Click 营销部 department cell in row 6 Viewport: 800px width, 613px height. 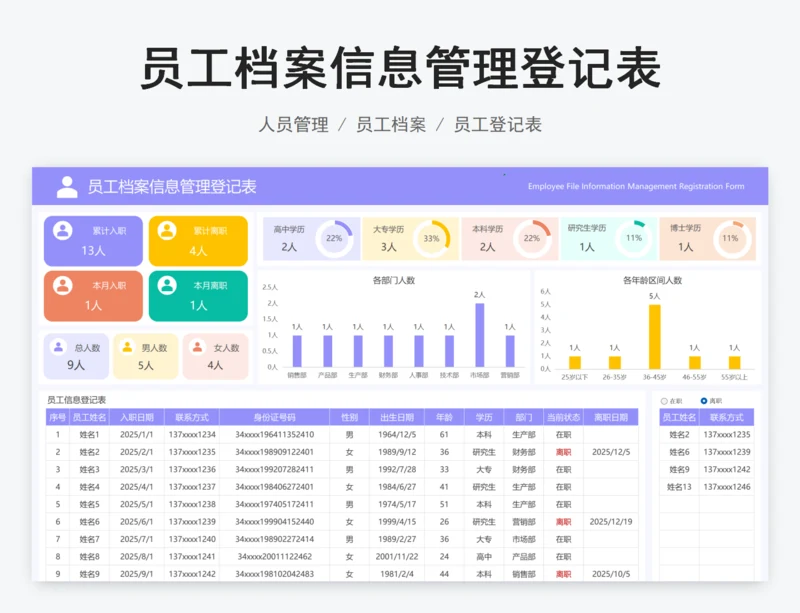(x=523, y=522)
